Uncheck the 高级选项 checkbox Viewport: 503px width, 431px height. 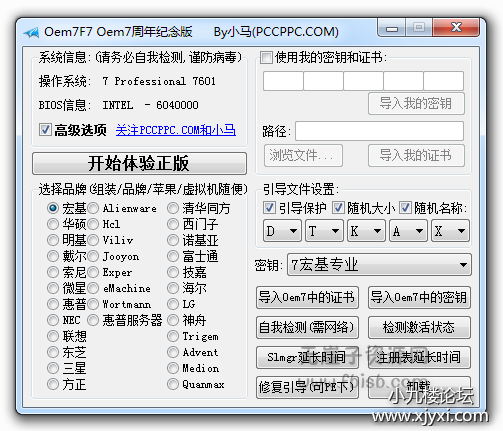45,130
